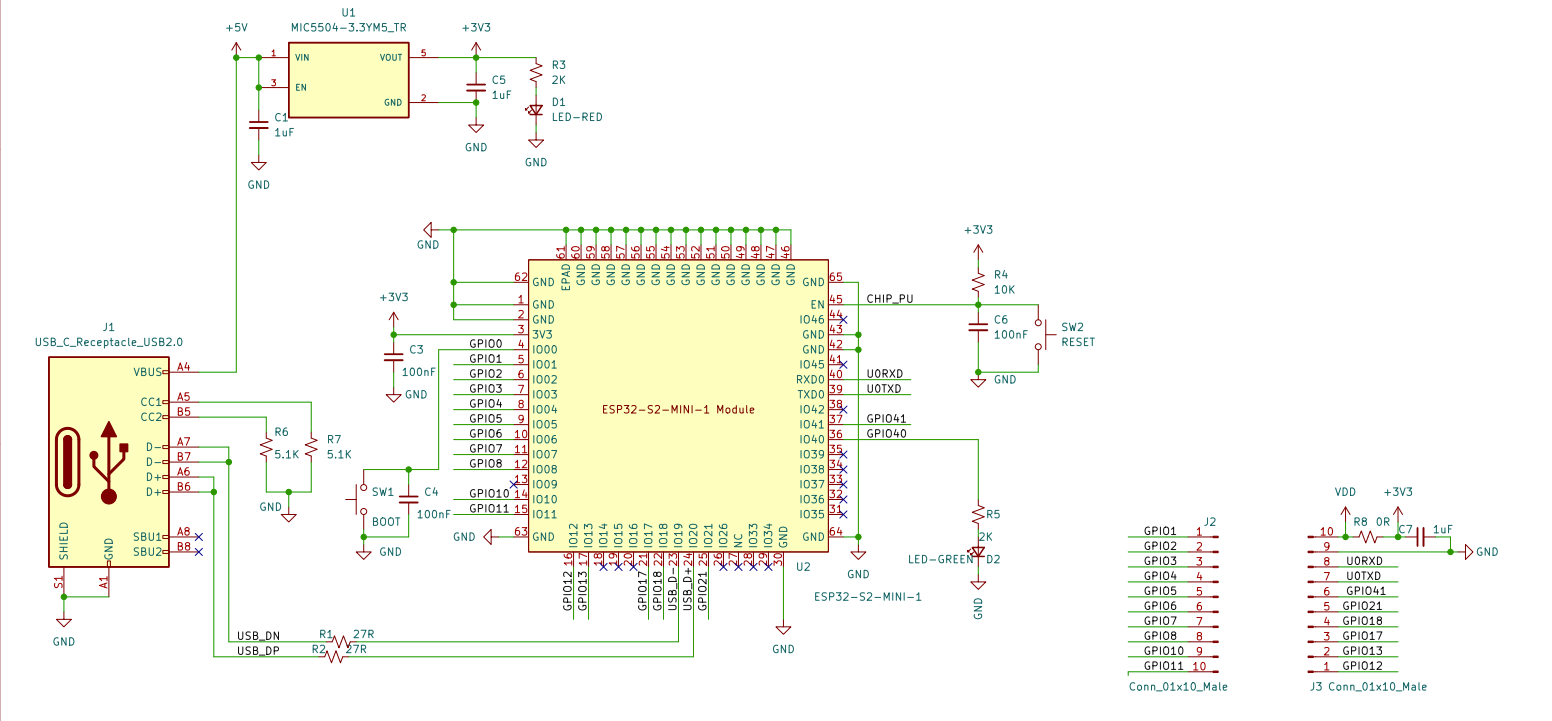Image resolution: width=1552 pixels, height=721 pixels.
Task: Select the R2 27R resistor symbol
Action: [334, 656]
